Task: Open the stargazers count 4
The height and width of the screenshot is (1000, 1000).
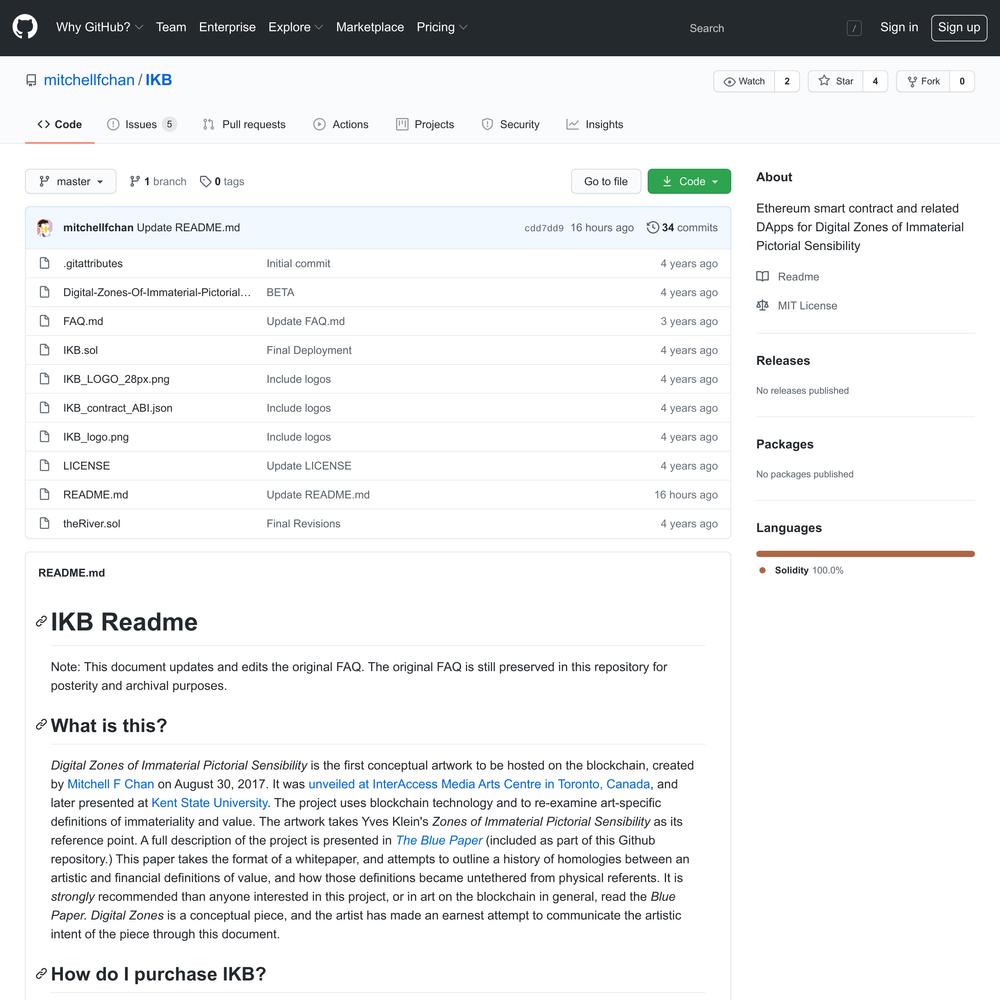Action: coord(875,81)
